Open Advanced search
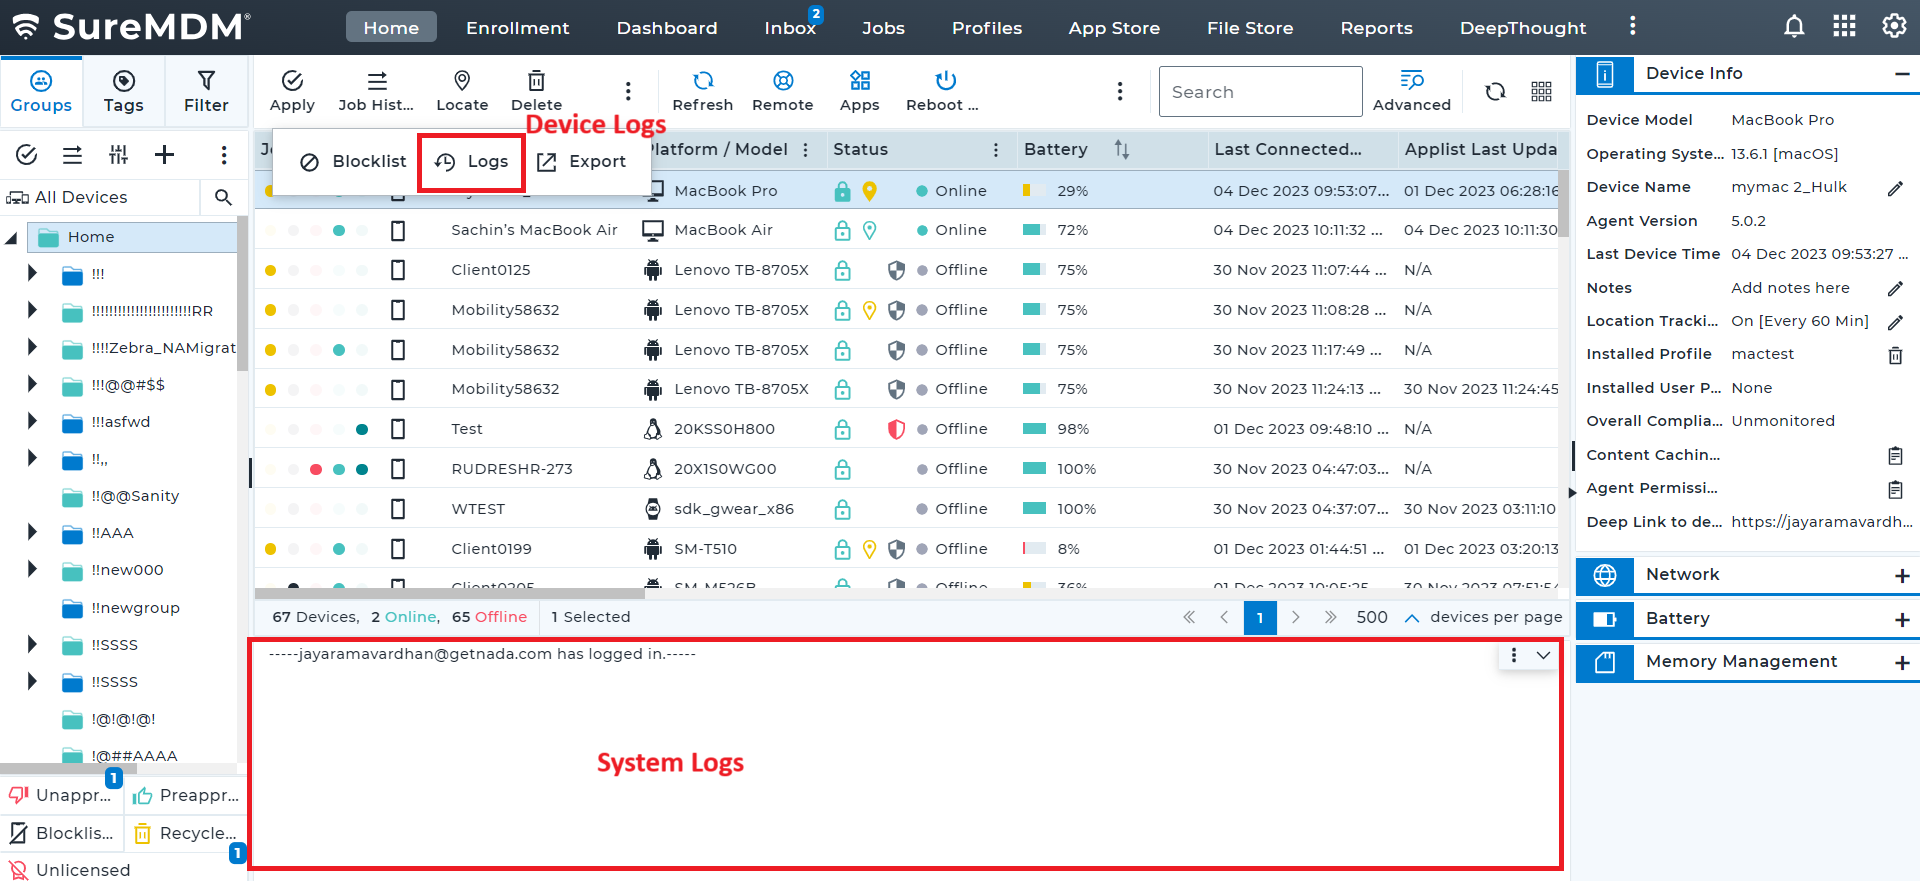1920x881 pixels. pyautogui.click(x=1412, y=91)
